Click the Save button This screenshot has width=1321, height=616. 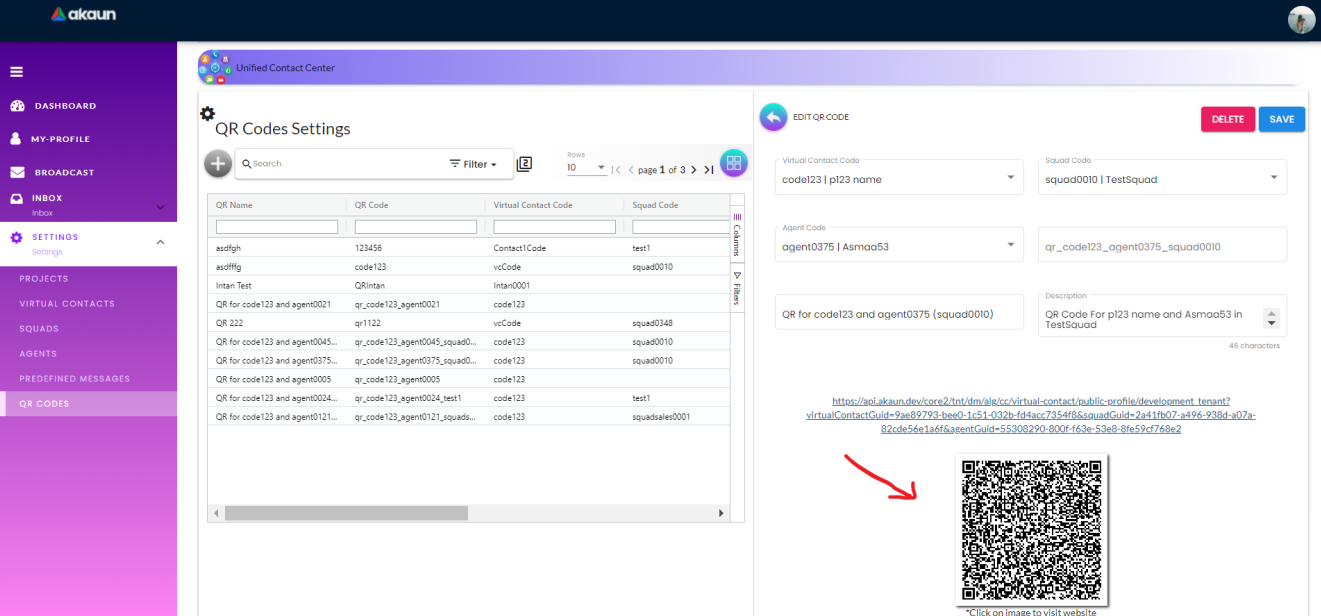point(1281,119)
